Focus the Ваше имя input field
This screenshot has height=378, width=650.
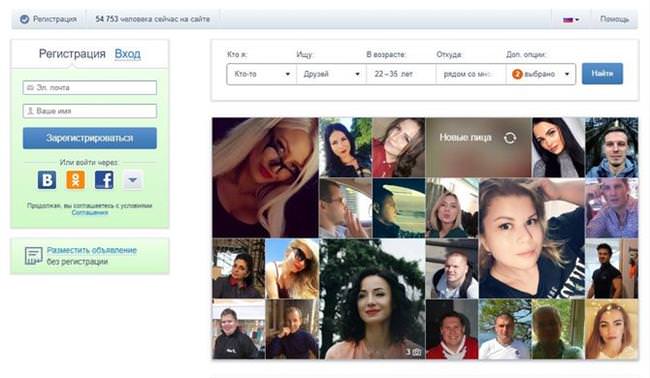(90, 111)
